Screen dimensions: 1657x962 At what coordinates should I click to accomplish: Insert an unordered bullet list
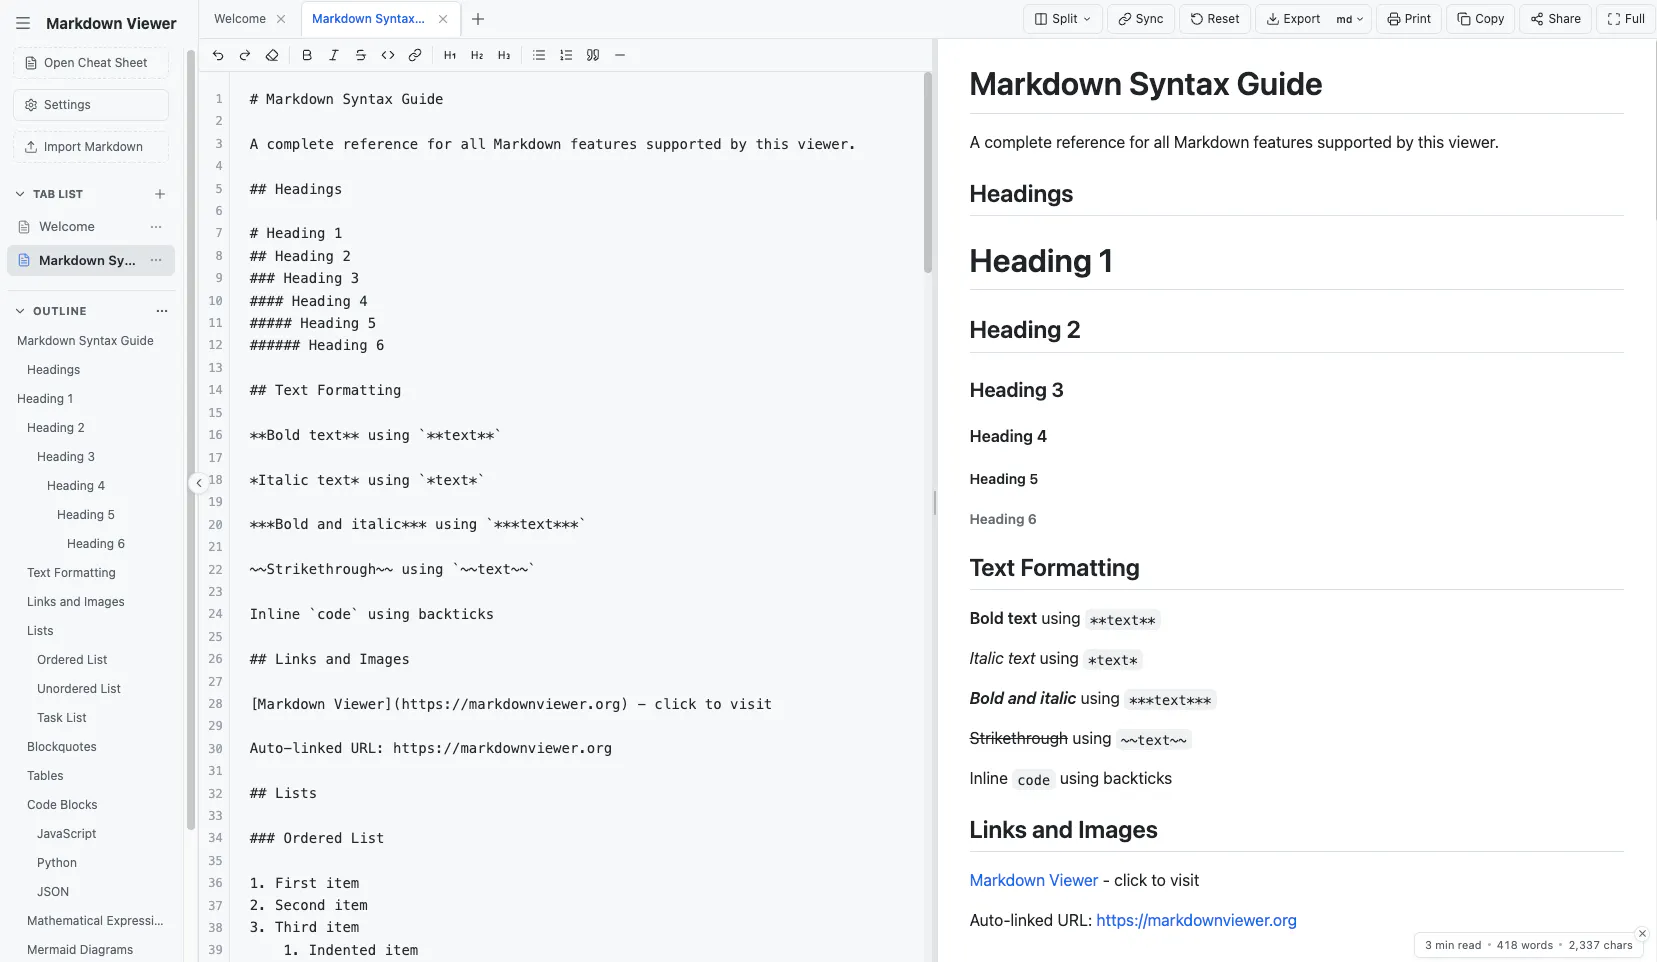coord(539,55)
